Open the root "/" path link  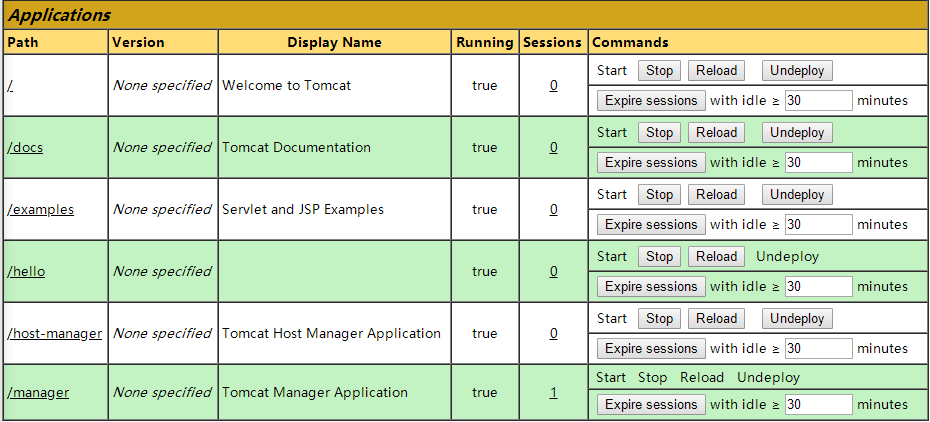[11, 85]
